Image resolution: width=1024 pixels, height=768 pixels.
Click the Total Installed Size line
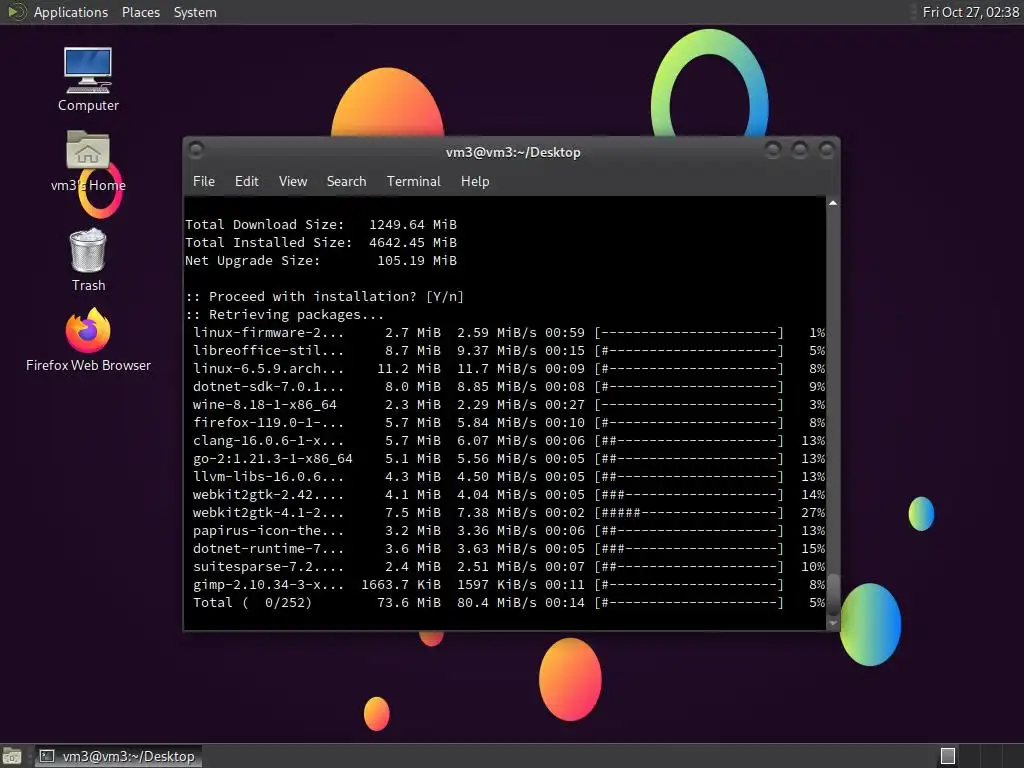pos(321,242)
